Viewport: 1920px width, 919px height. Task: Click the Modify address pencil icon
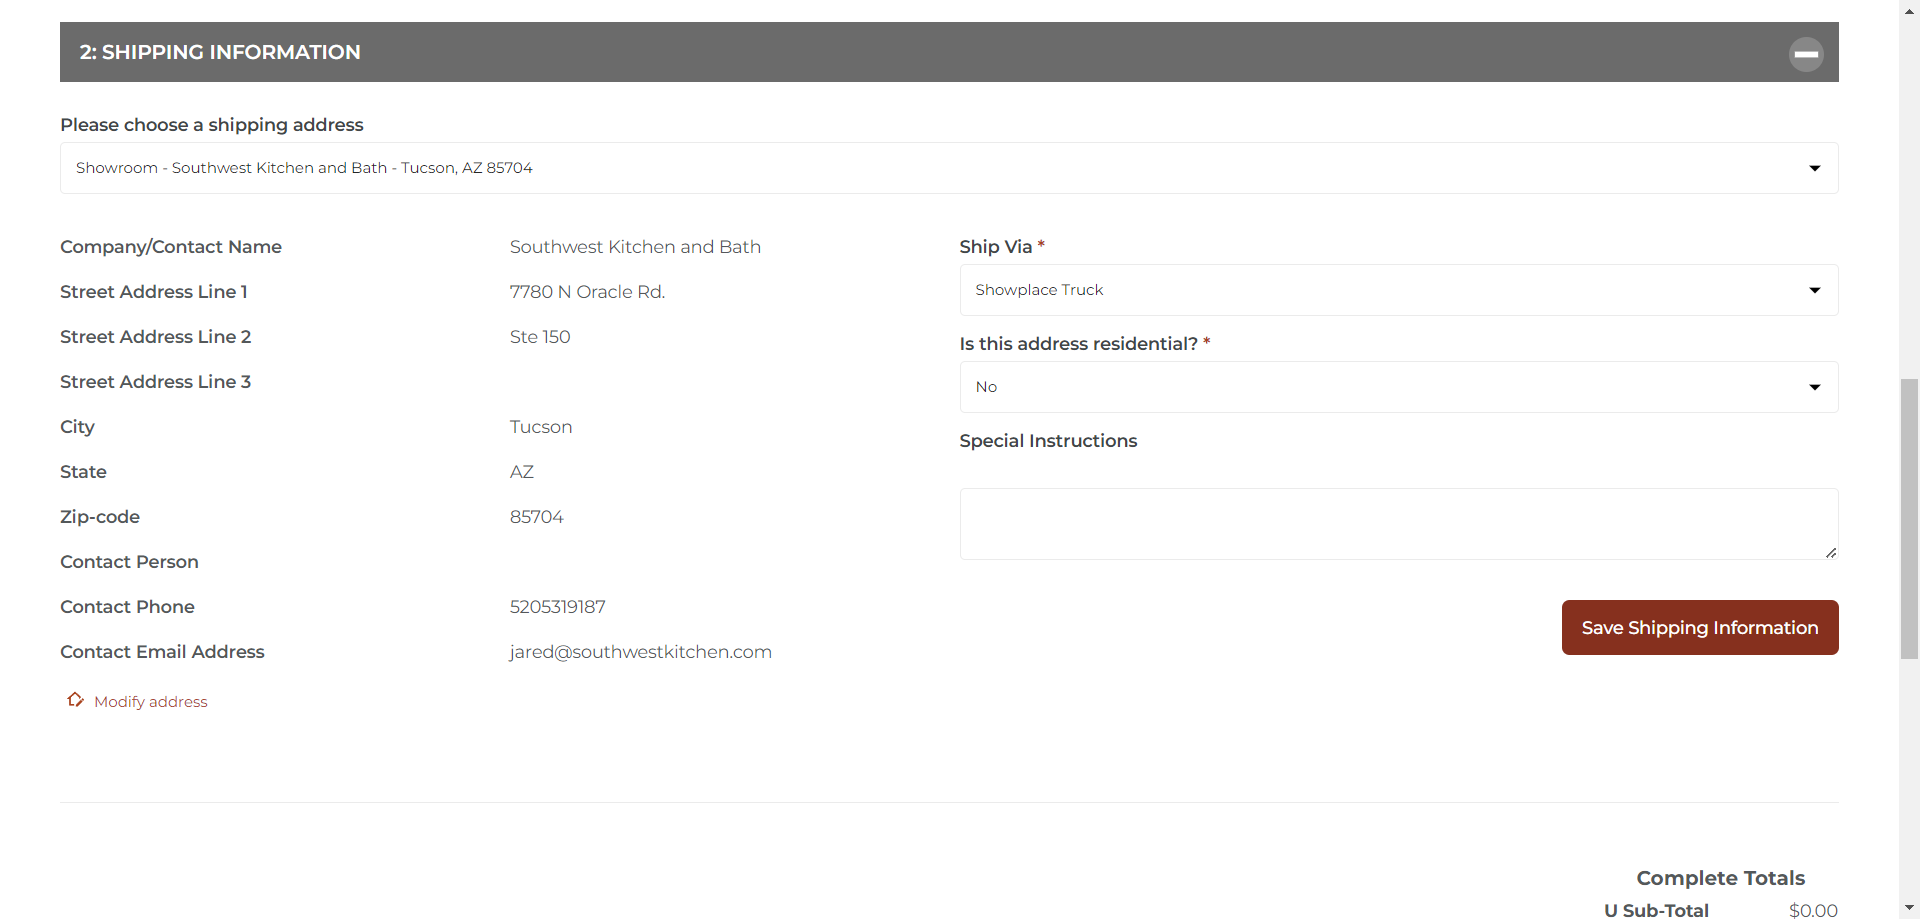pos(75,700)
